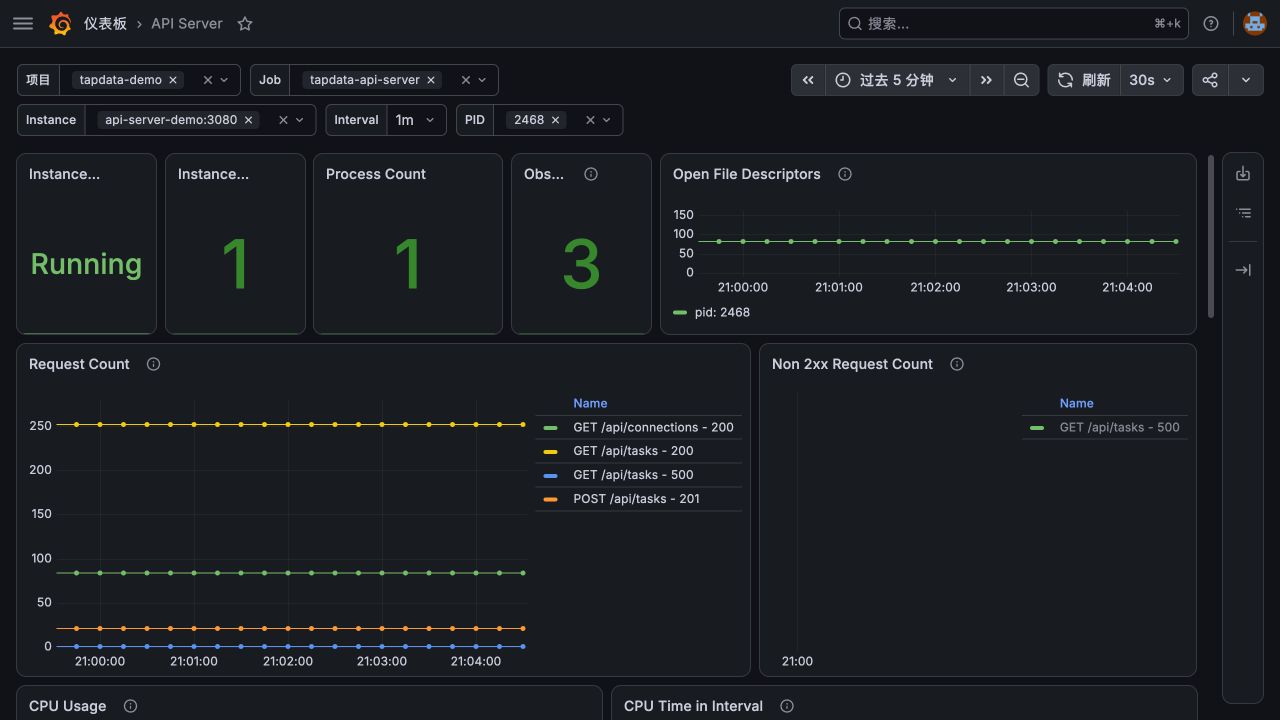This screenshot has height=720, width=1280.
Task: Shift time range forward
Action: [x=986, y=80]
